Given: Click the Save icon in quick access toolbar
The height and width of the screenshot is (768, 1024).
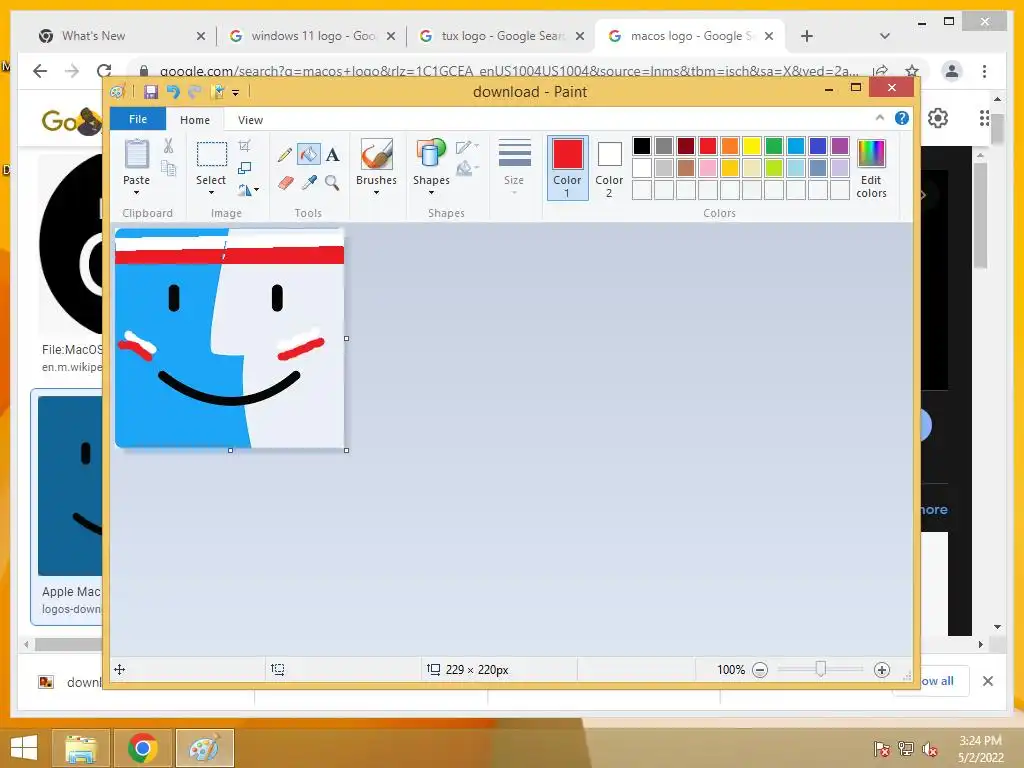Looking at the screenshot, I should (x=150, y=92).
